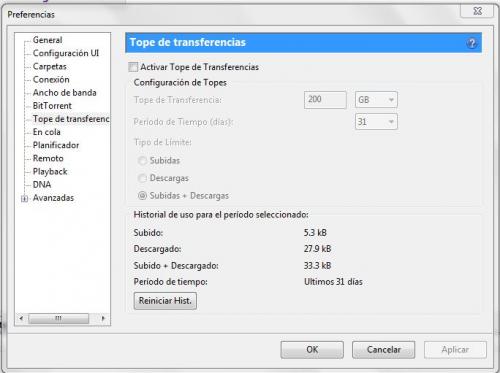Viewport: 500px width, 373px height.
Task: Click the sidebar horizontal scrollbar thumb
Action: click(x=58, y=318)
